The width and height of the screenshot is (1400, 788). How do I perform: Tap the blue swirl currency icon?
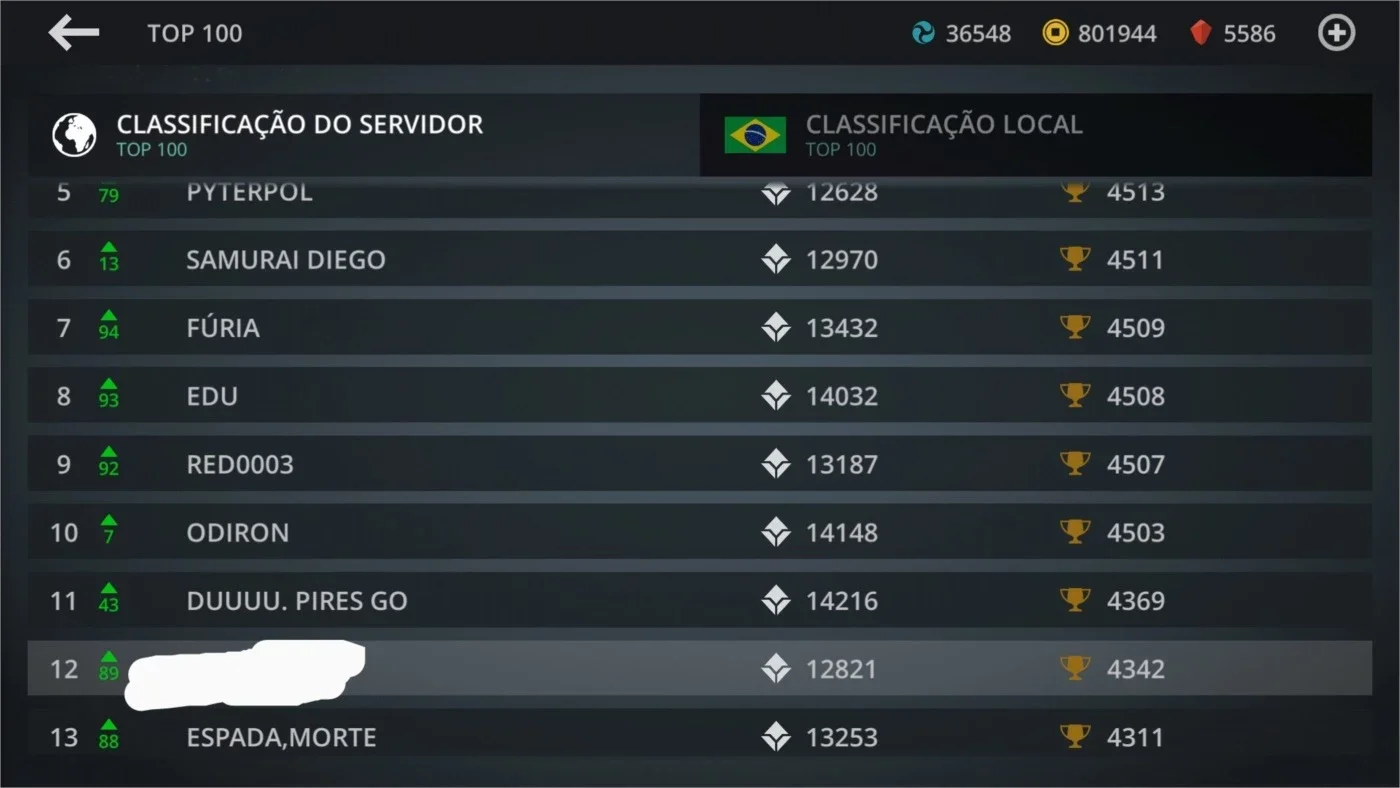(x=923, y=33)
